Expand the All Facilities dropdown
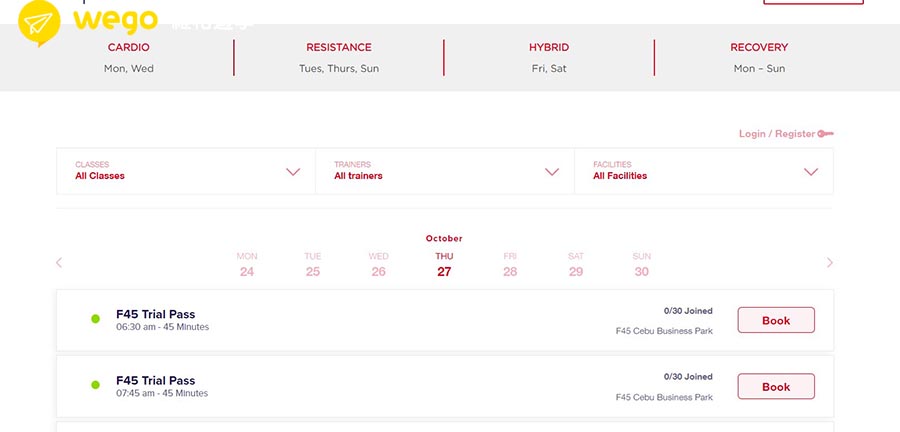The image size is (900, 432). (x=811, y=172)
